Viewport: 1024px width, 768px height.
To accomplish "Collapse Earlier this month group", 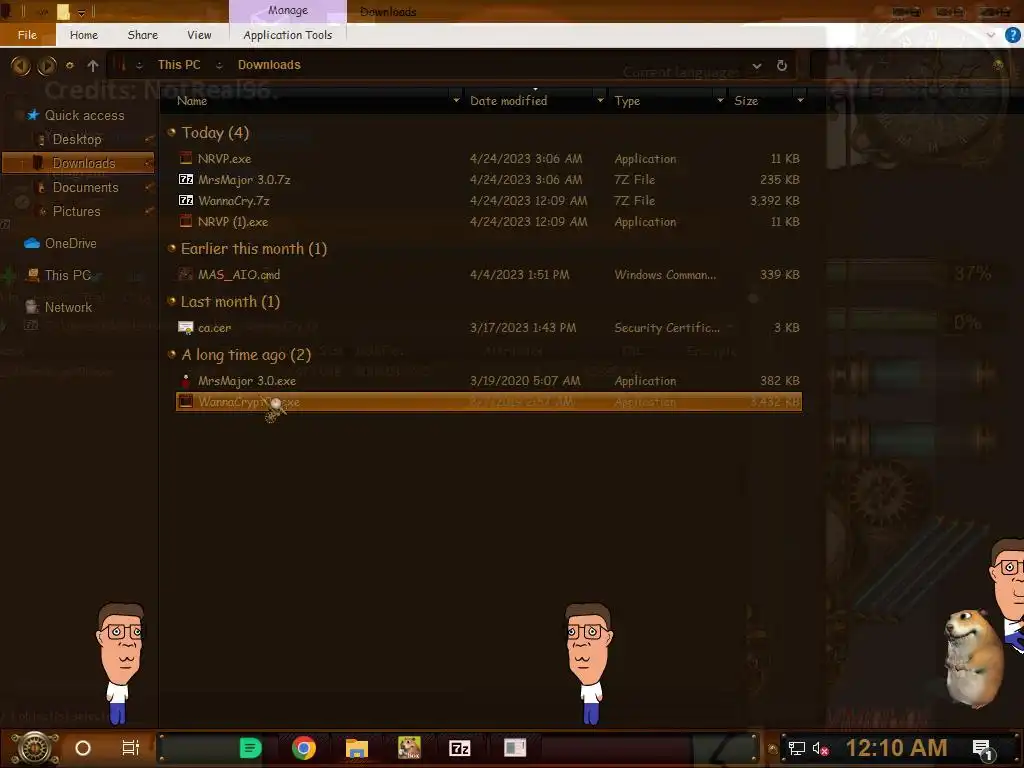I will 172,248.
